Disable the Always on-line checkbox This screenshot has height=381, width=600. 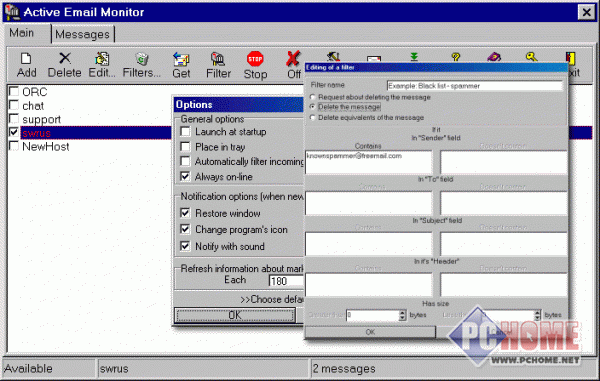185,176
